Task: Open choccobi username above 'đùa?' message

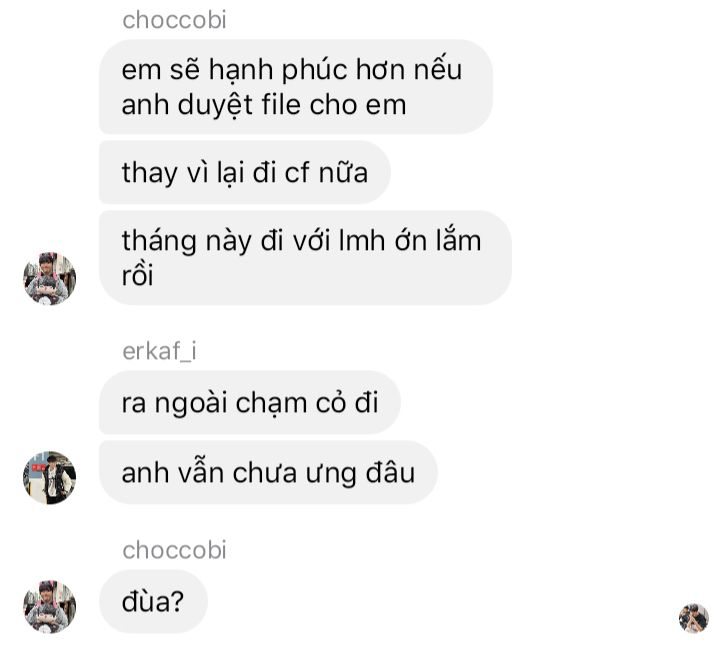Action: tap(174, 550)
